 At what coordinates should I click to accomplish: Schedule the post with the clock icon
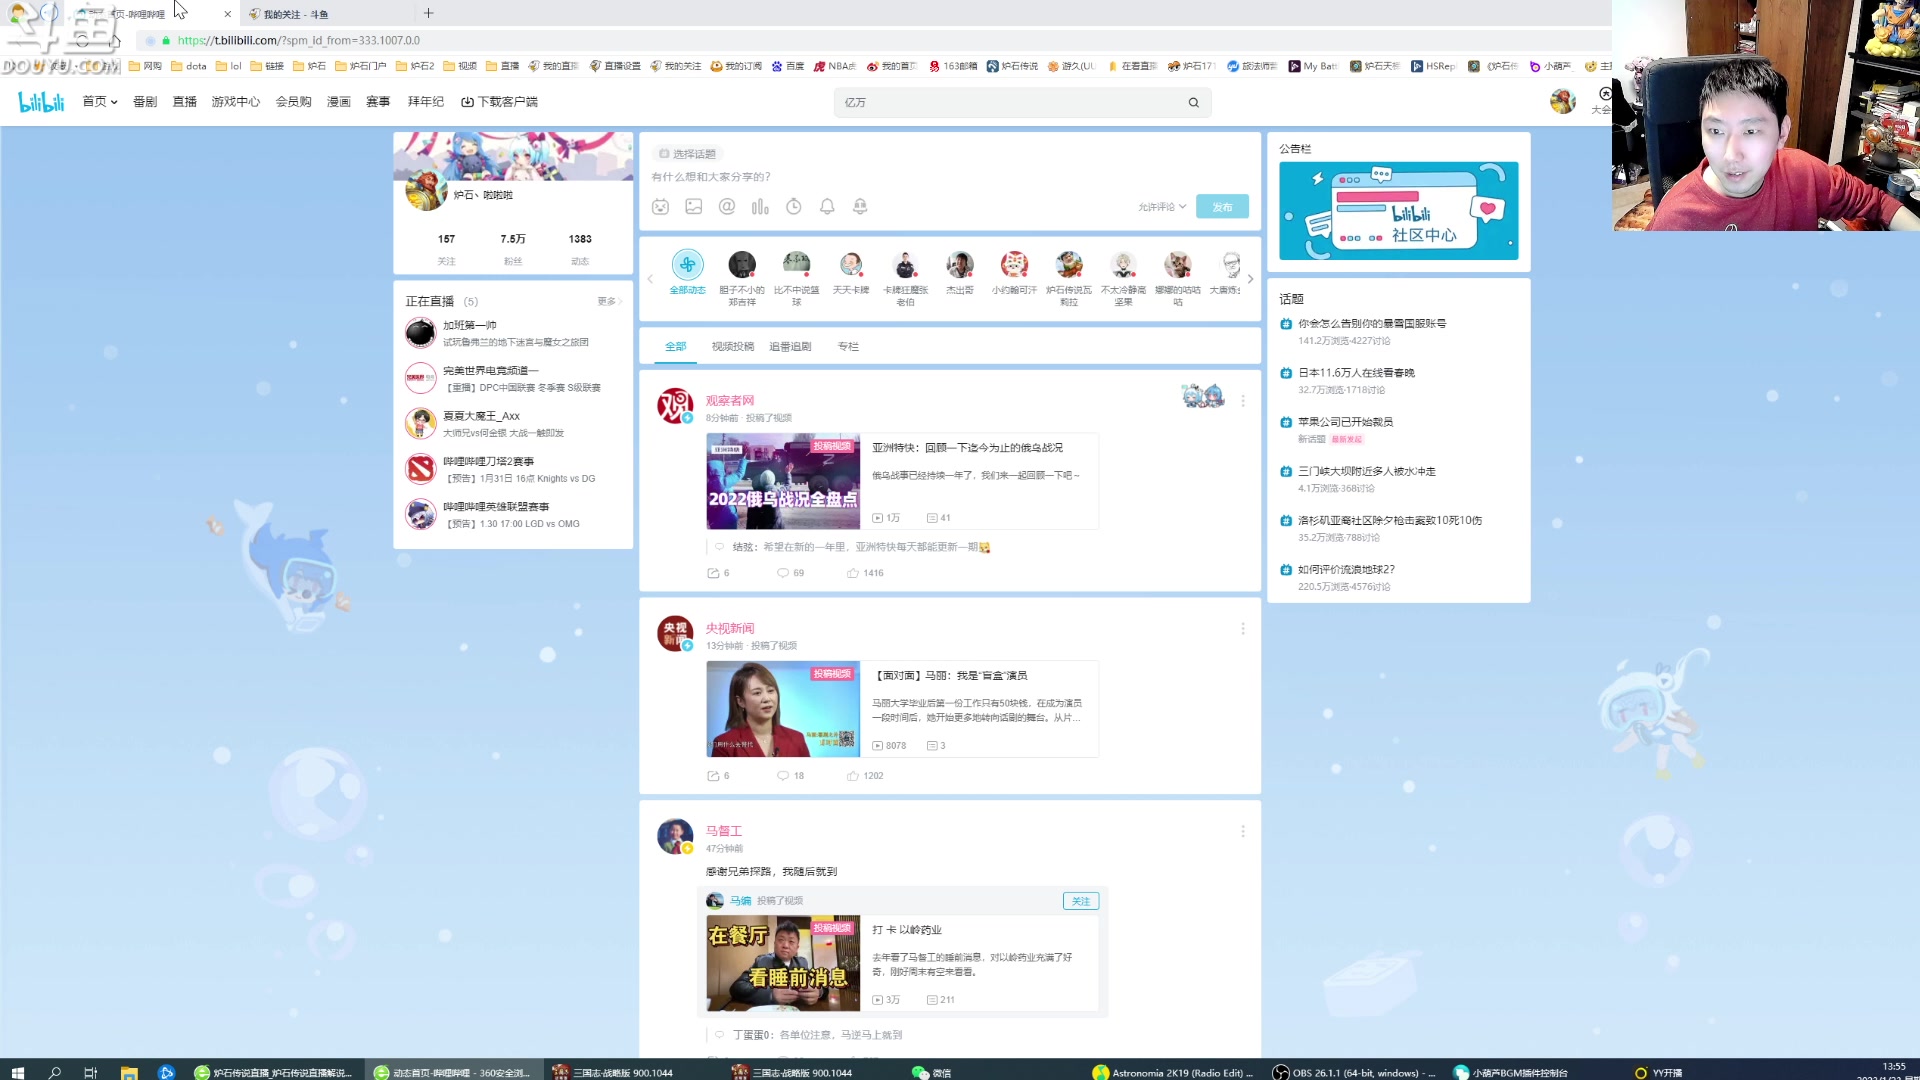(x=794, y=207)
